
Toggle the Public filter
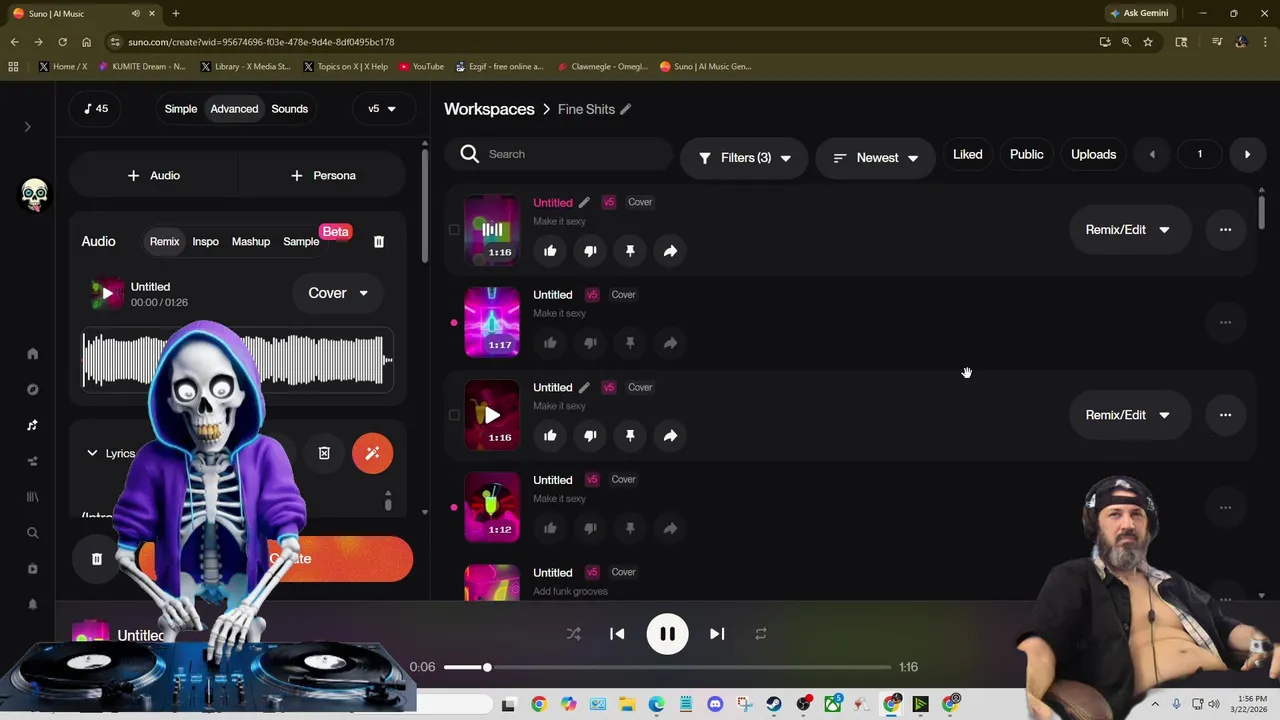(1026, 155)
